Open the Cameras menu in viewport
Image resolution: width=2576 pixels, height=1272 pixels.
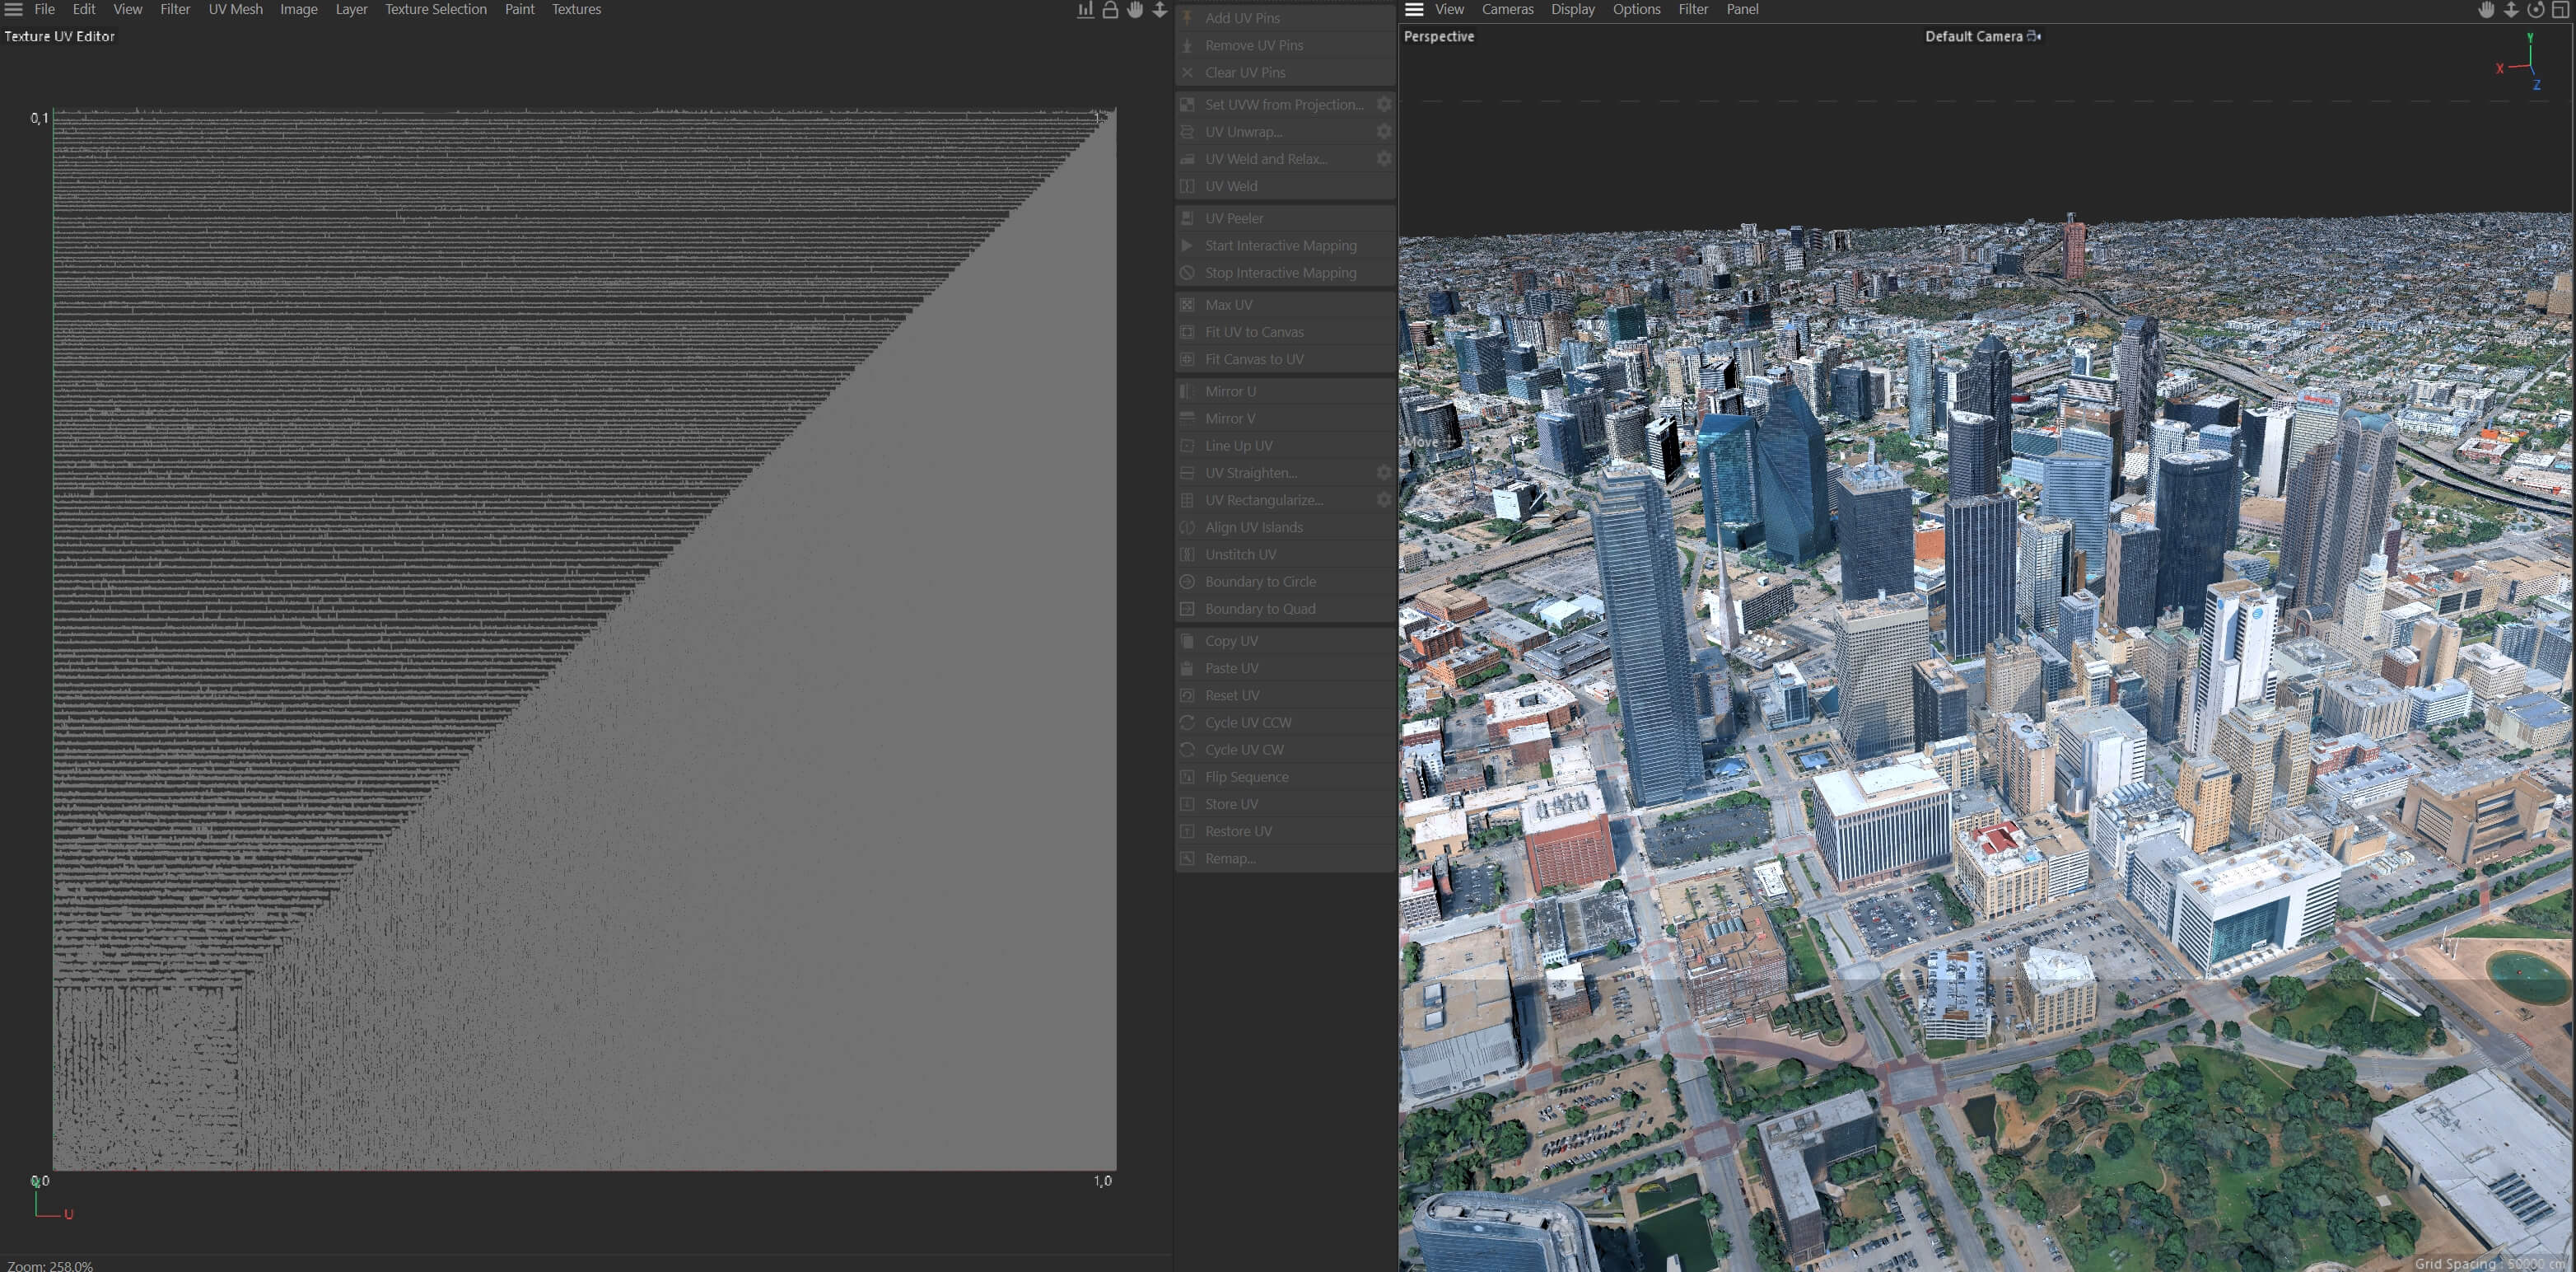click(1508, 9)
